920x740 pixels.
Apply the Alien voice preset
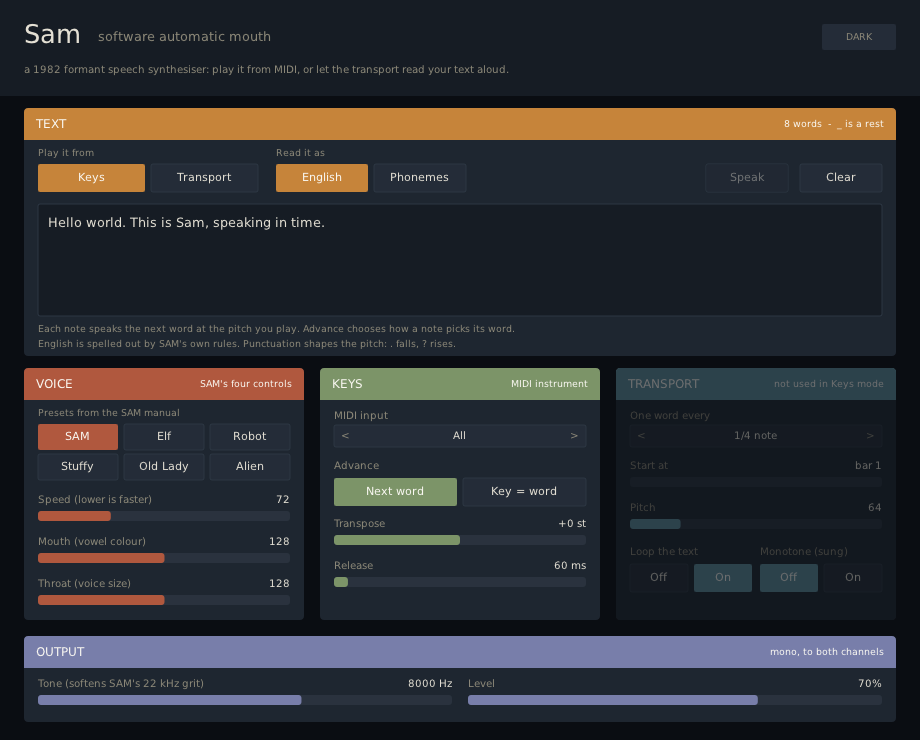(250, 466)
